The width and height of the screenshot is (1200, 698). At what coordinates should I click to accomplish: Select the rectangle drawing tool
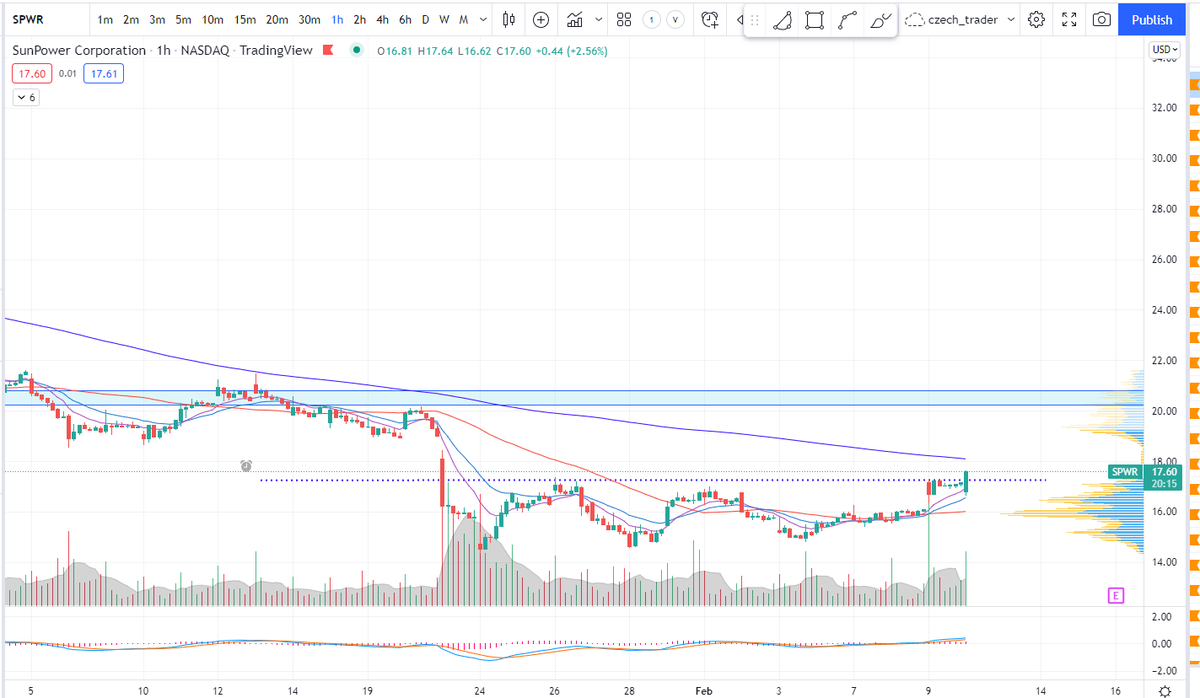(815, 19)
